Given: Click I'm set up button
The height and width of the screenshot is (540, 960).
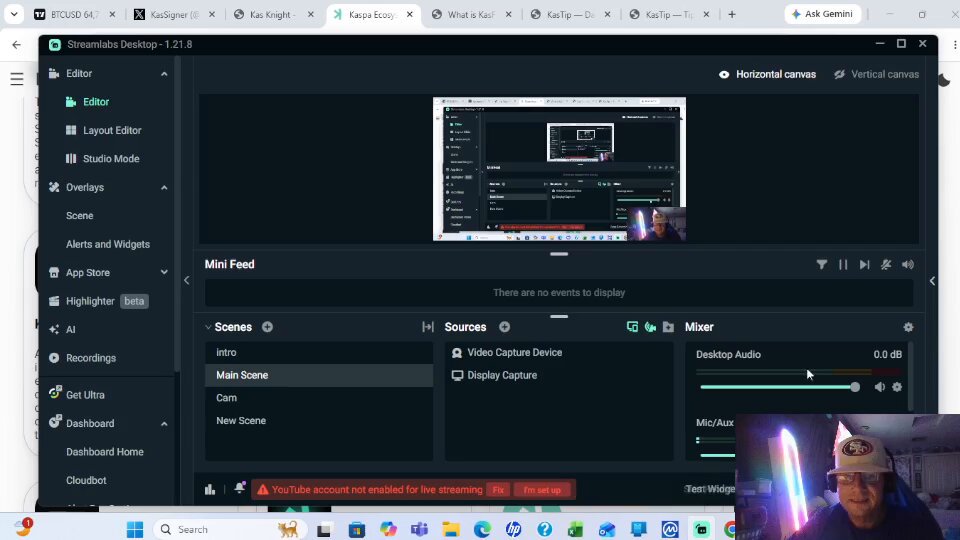Looking at the screenshot, I should tap(542, 490).
